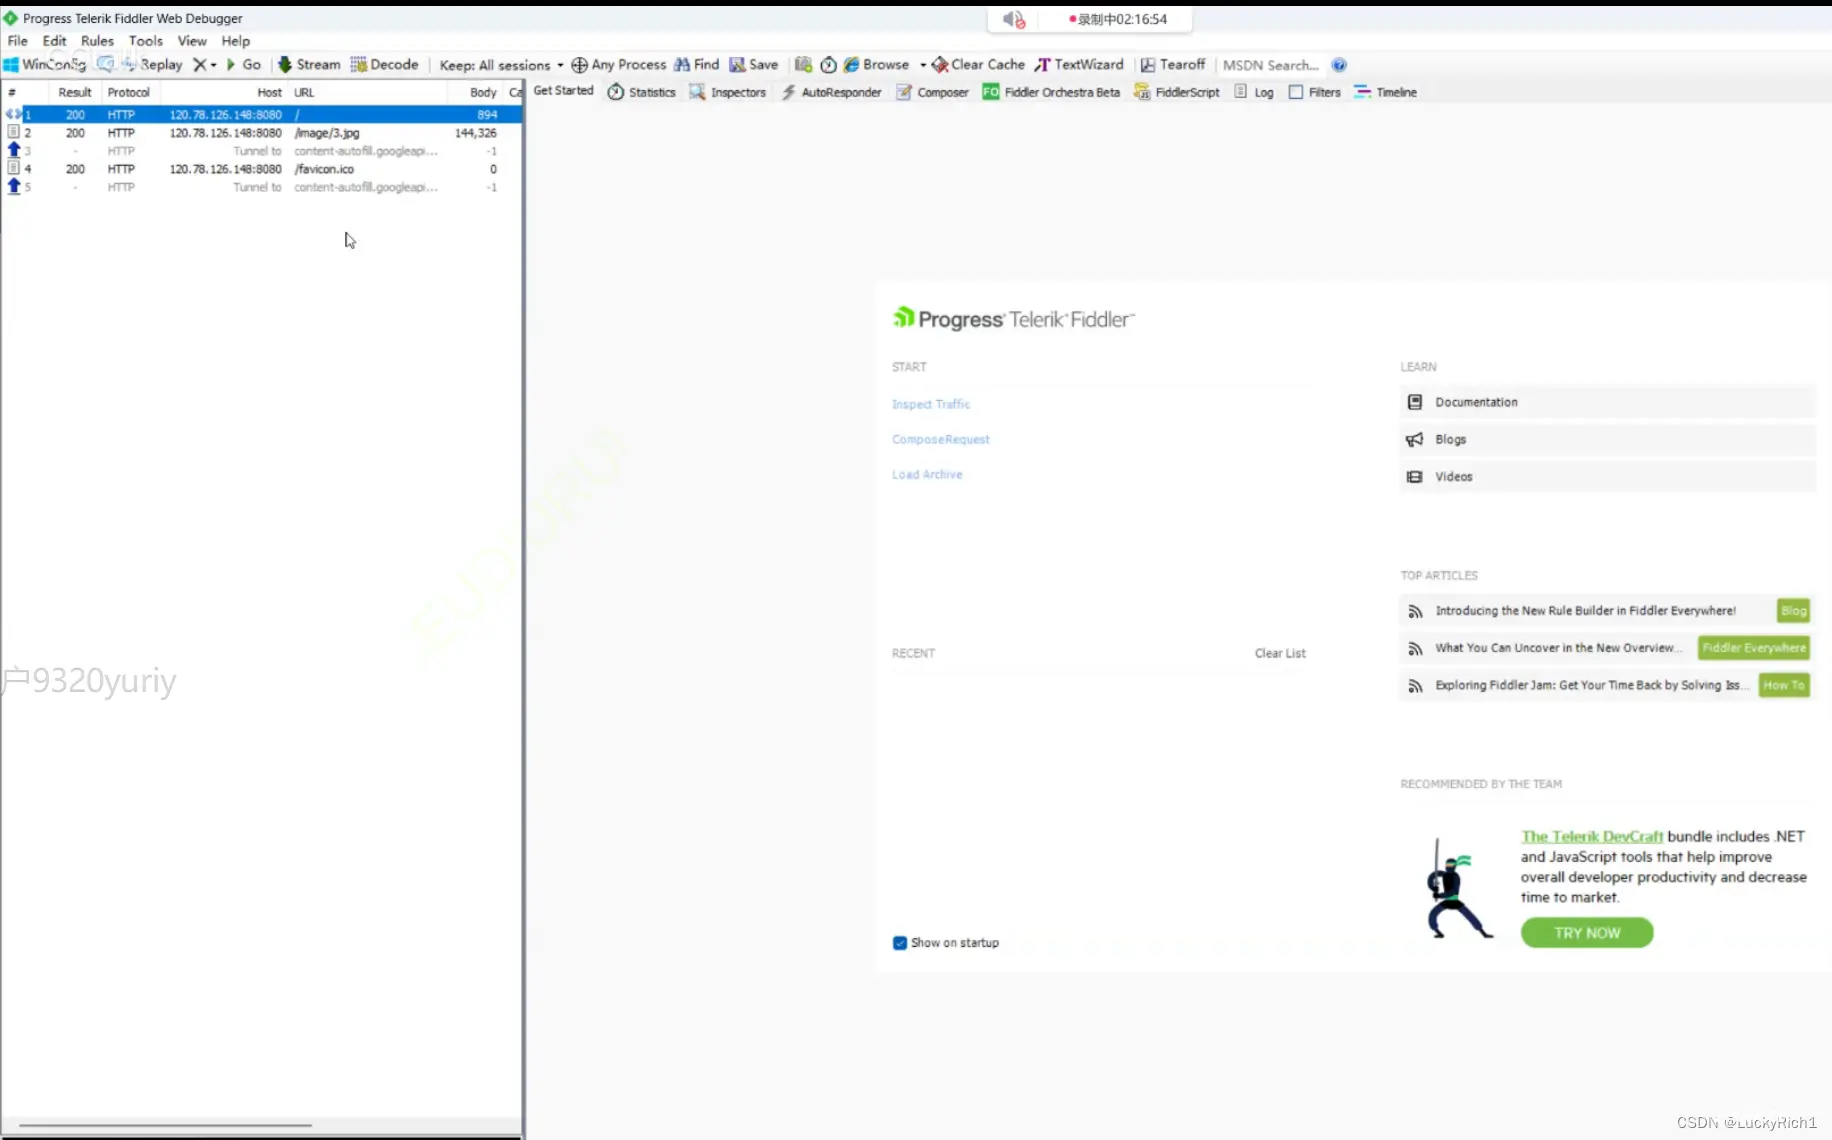Click the ComposeRequest link
The height and width of the screenshot is (1140, 1832).
click(940, 439)
